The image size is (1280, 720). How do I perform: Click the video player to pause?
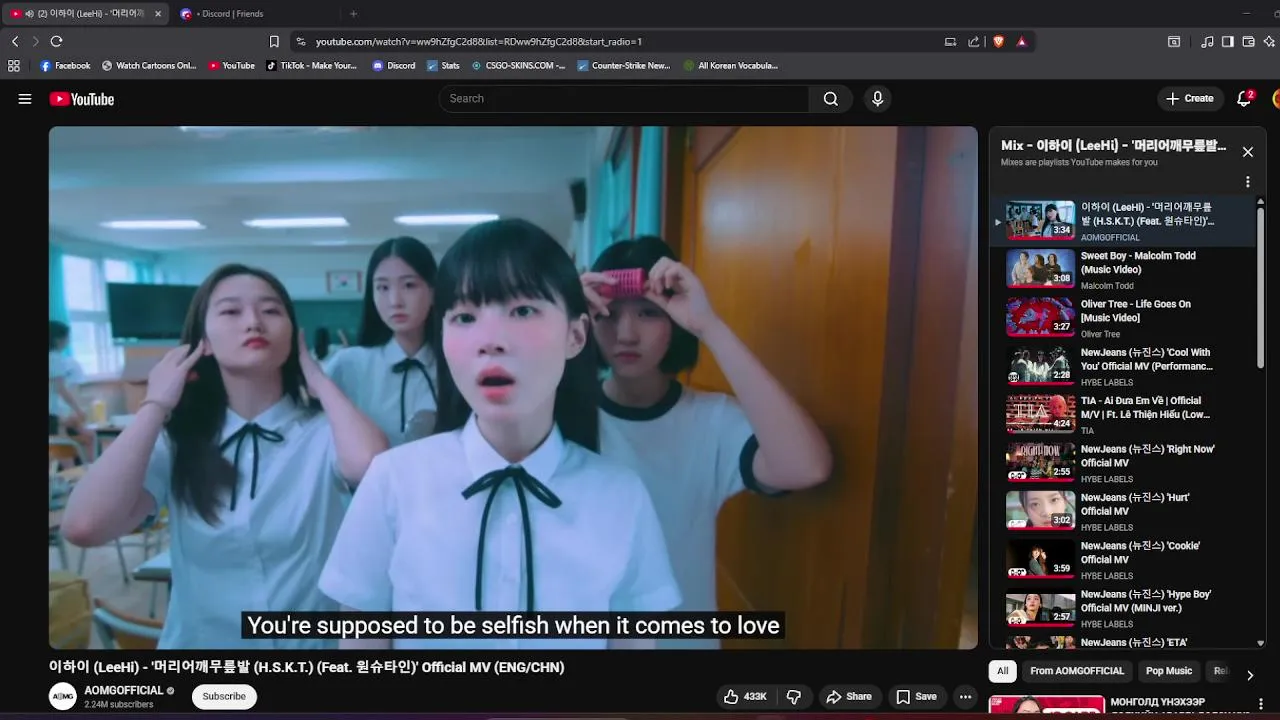(x=513, y=387)
